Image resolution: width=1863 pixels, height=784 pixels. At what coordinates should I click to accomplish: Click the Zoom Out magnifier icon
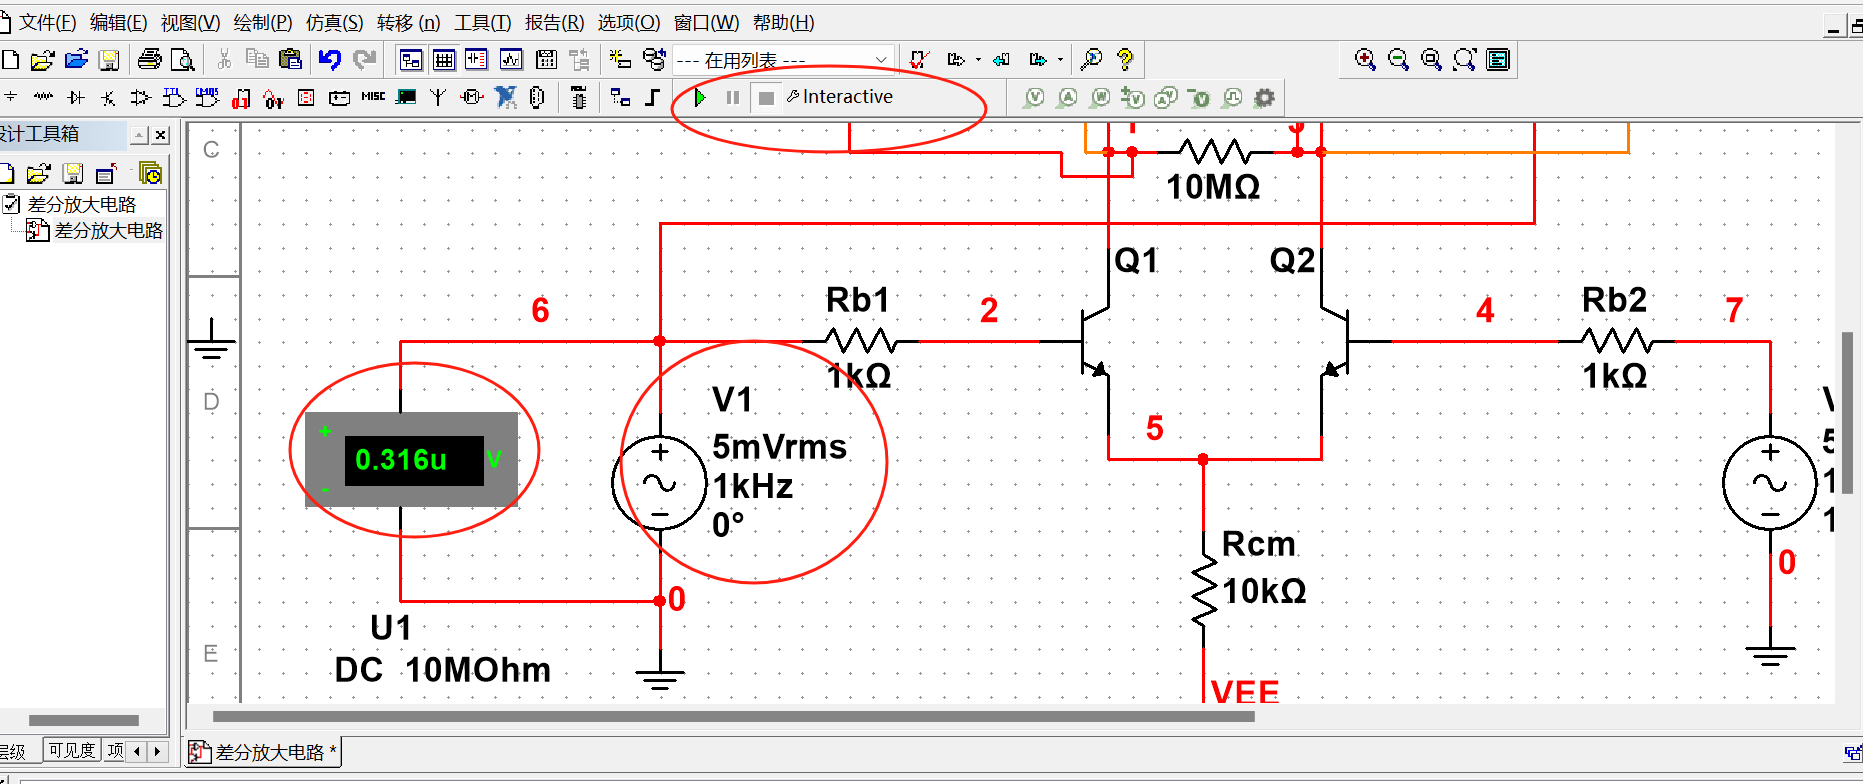coord(1398,60)
